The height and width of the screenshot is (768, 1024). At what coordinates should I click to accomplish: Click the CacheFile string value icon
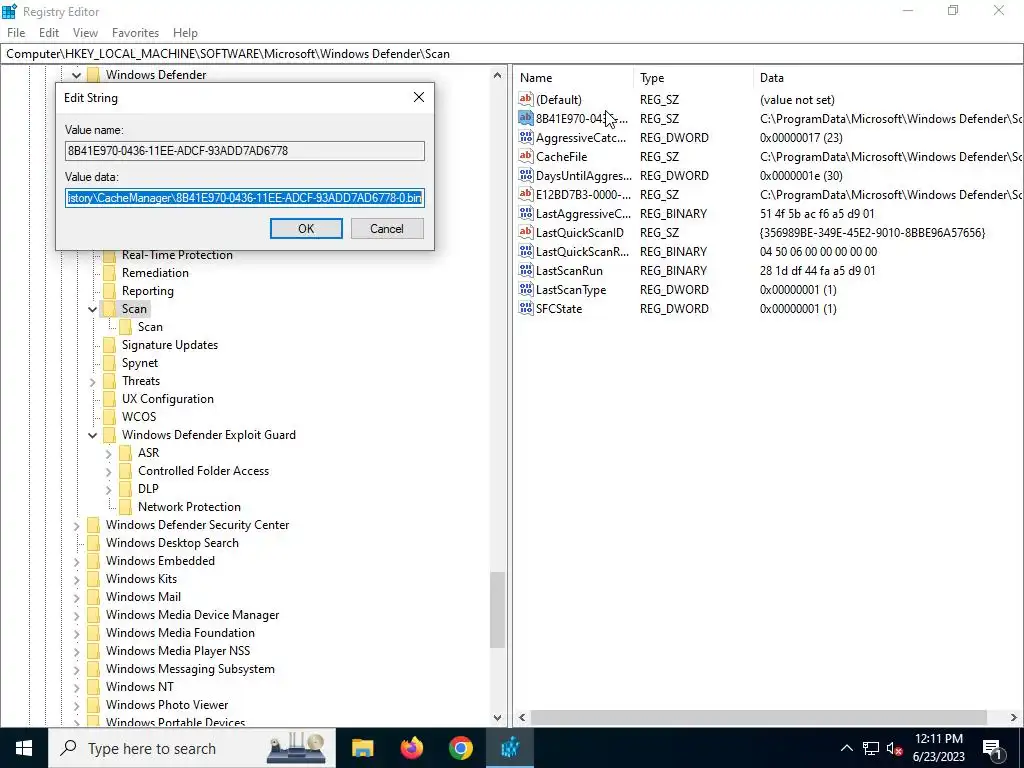coord(526,156)
